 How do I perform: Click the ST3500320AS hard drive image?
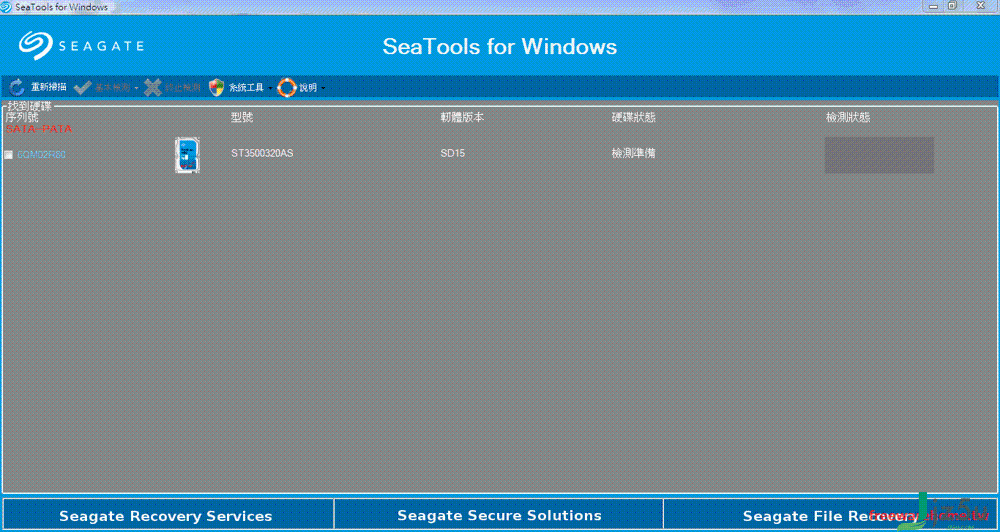pyautogui.click(x=187, y=155)
